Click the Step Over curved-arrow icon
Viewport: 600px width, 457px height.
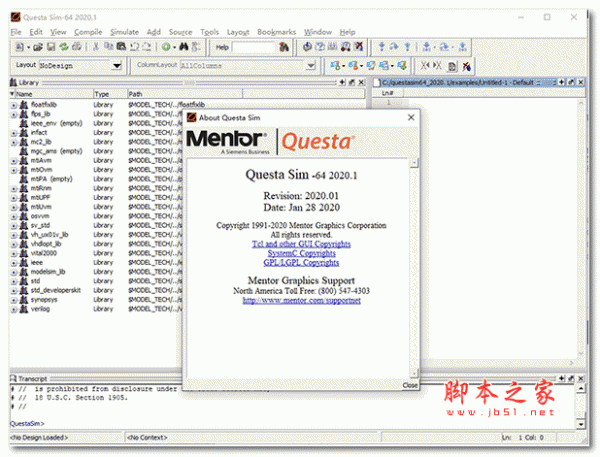click(x=394, y=47)
